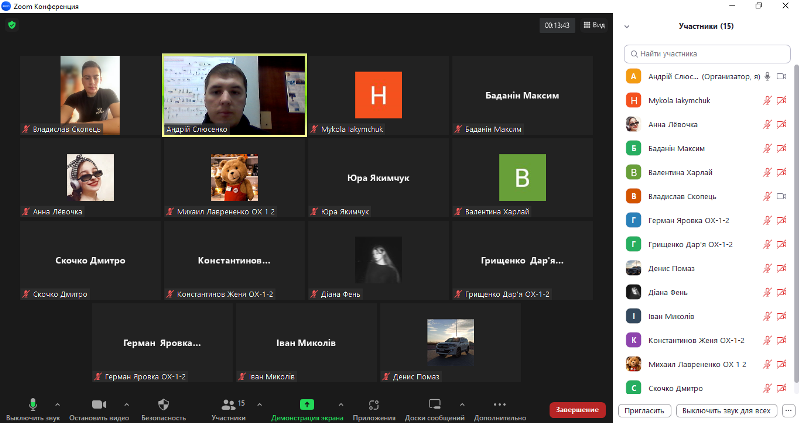Image resolution: width=800 pixels, height=423 pixels.
Task: Click Грищенко Дар'я's camera-off icon in list
Action: [782, 244]
